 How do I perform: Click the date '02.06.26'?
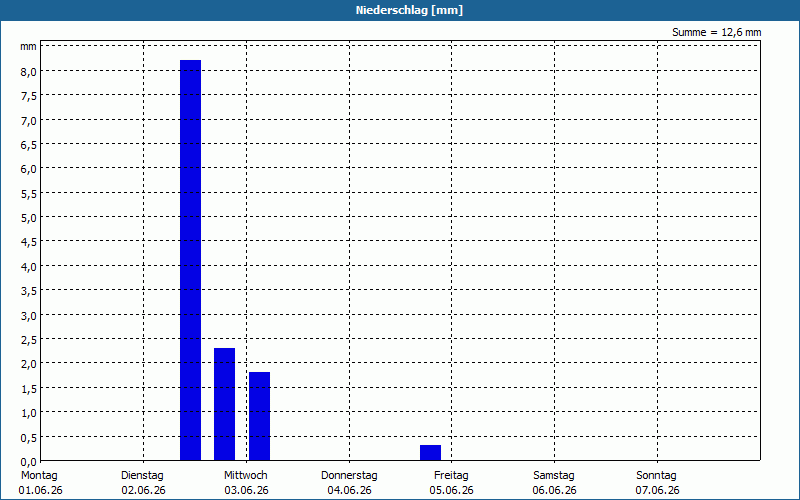143,490
